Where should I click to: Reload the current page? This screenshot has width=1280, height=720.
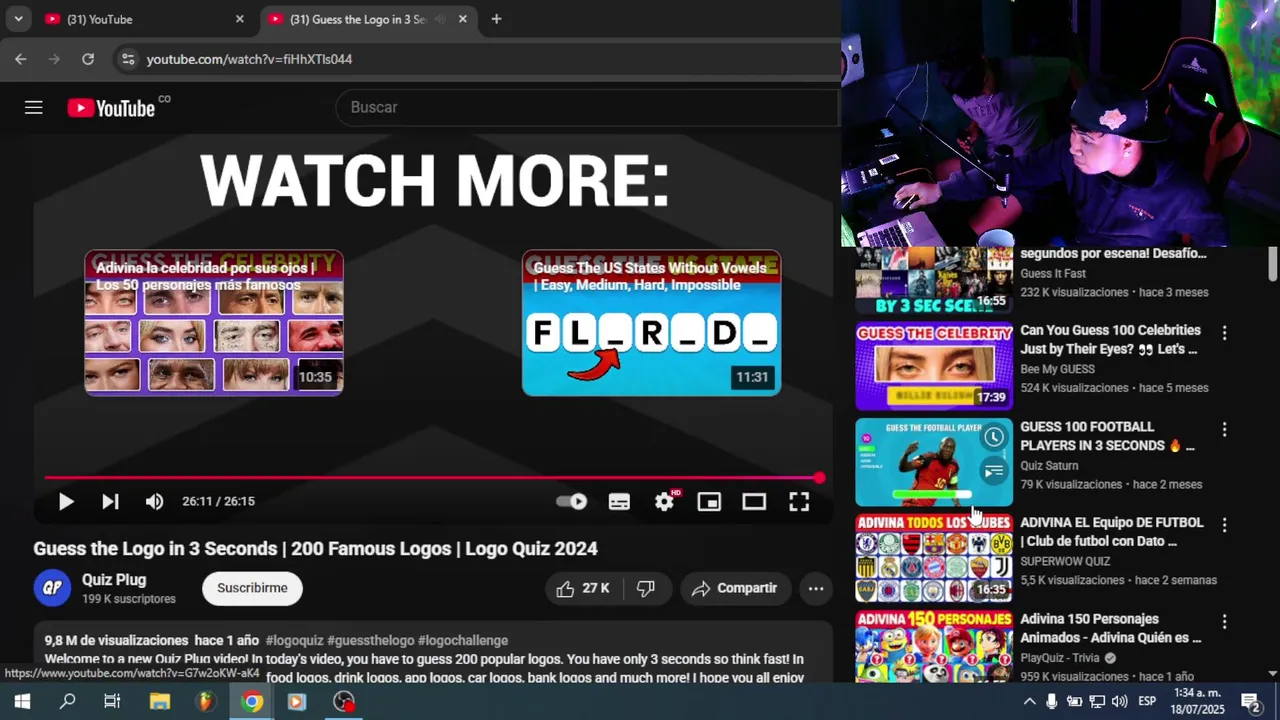tap(88, 59)
